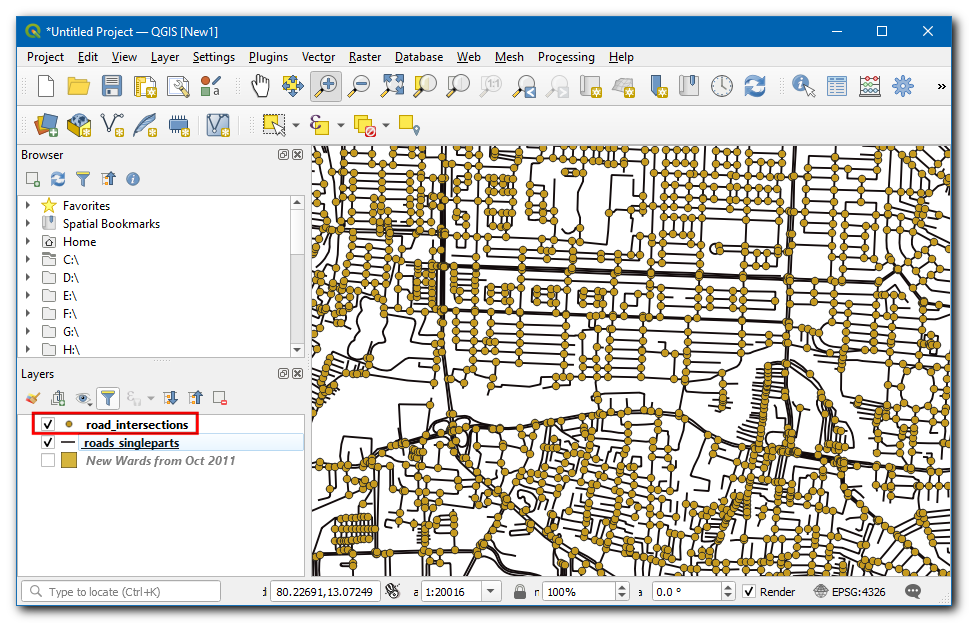Screen dimensions: 969x623
Task: Click the Zoom Out magnifier tool
Action: coord(358,87)
